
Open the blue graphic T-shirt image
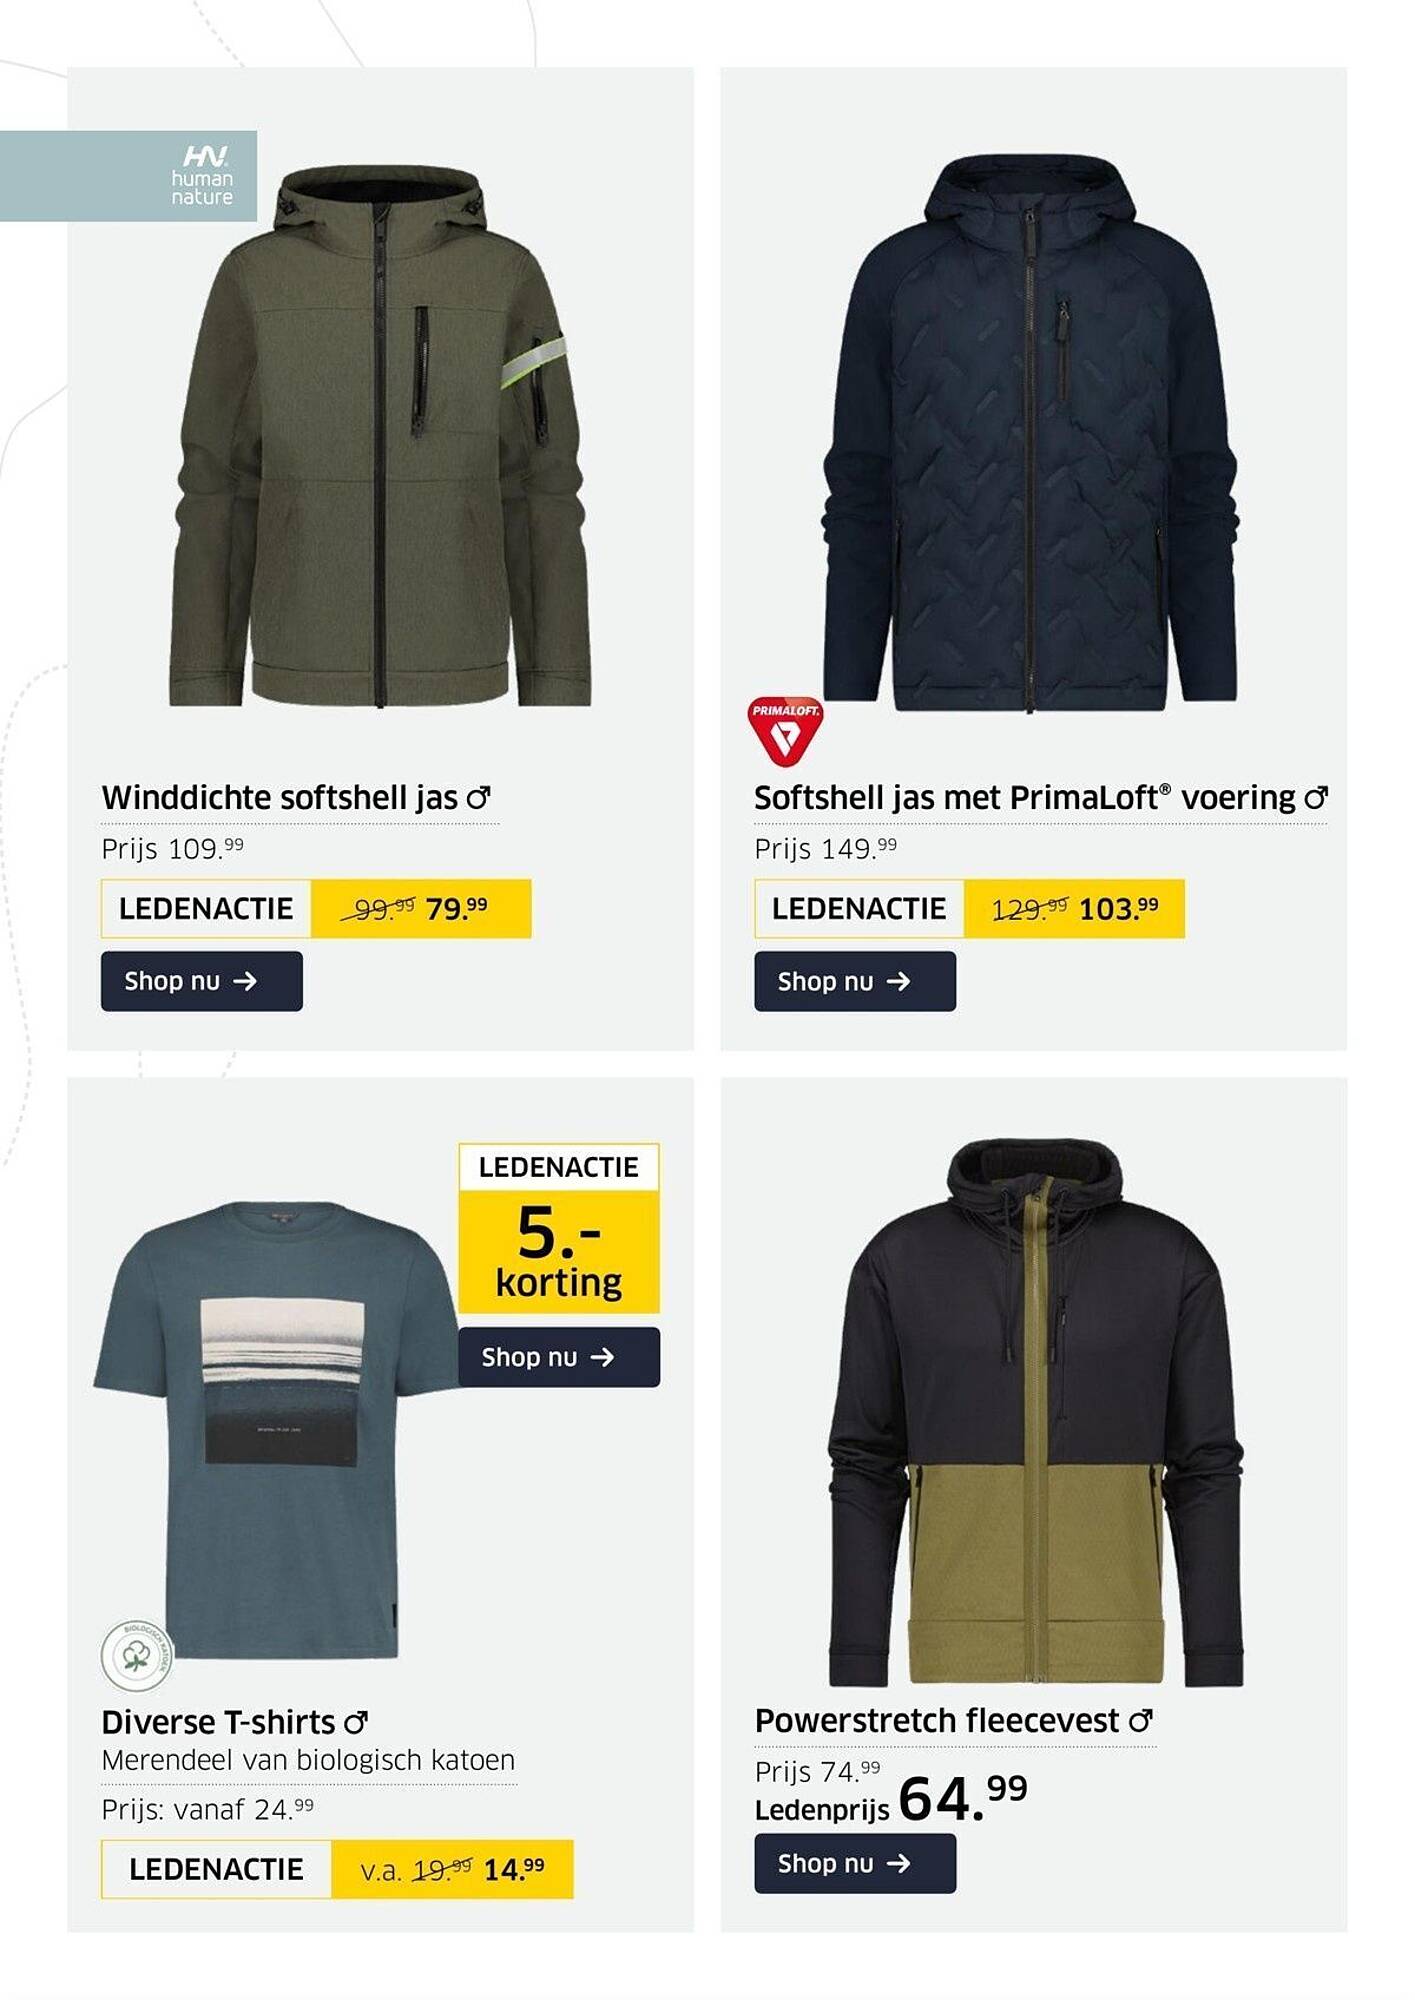(x=270, y=1430)
